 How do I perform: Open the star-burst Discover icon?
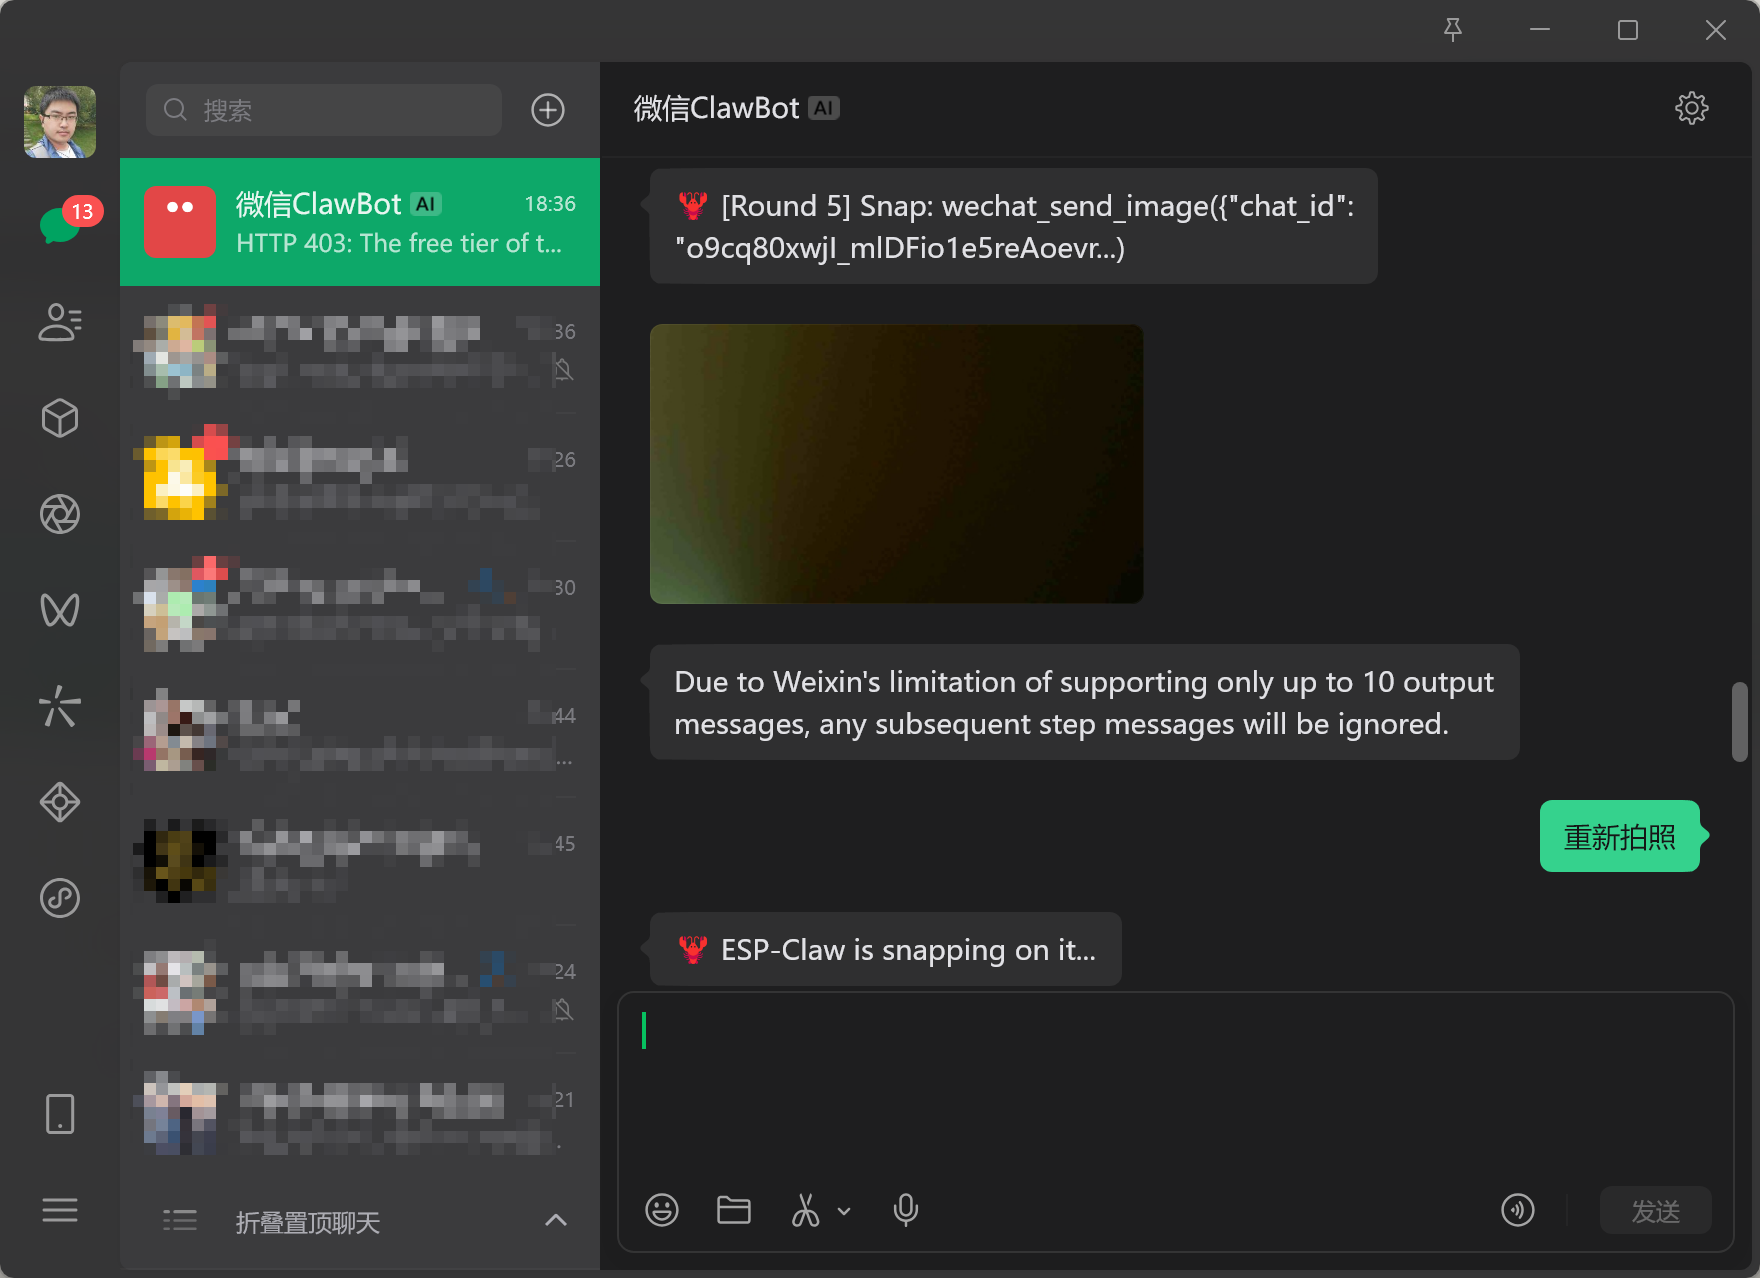[x=60, y=706]
